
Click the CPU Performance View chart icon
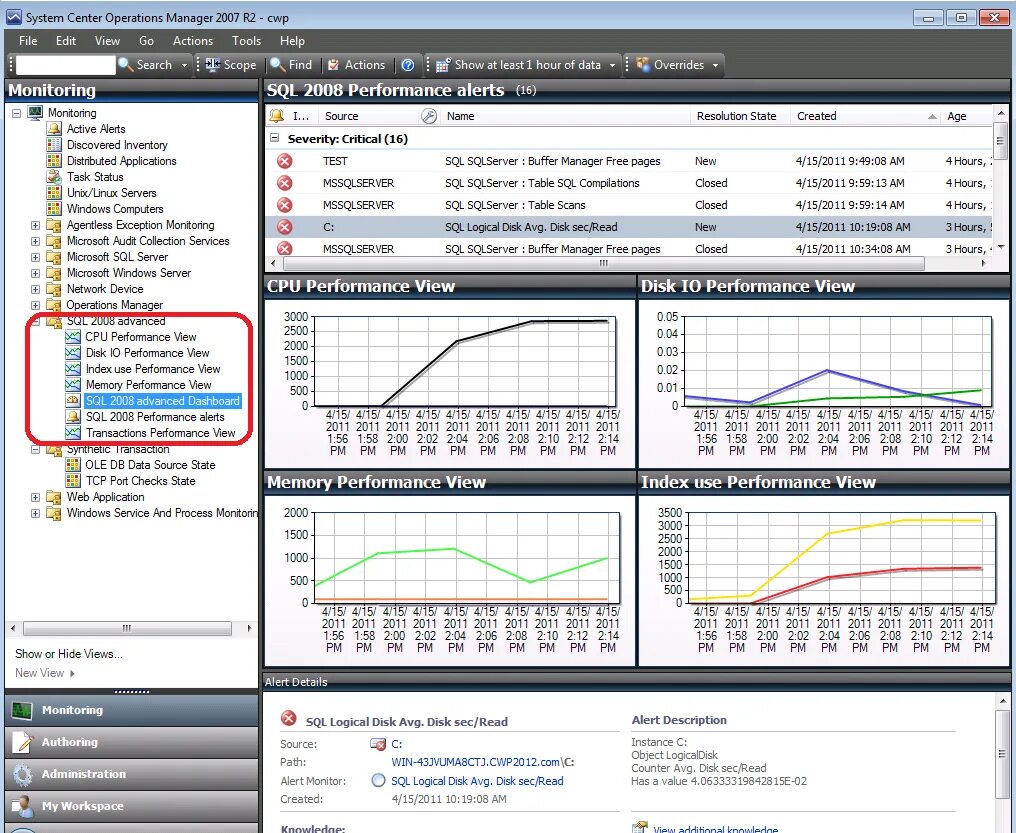[x=73, y=337]
